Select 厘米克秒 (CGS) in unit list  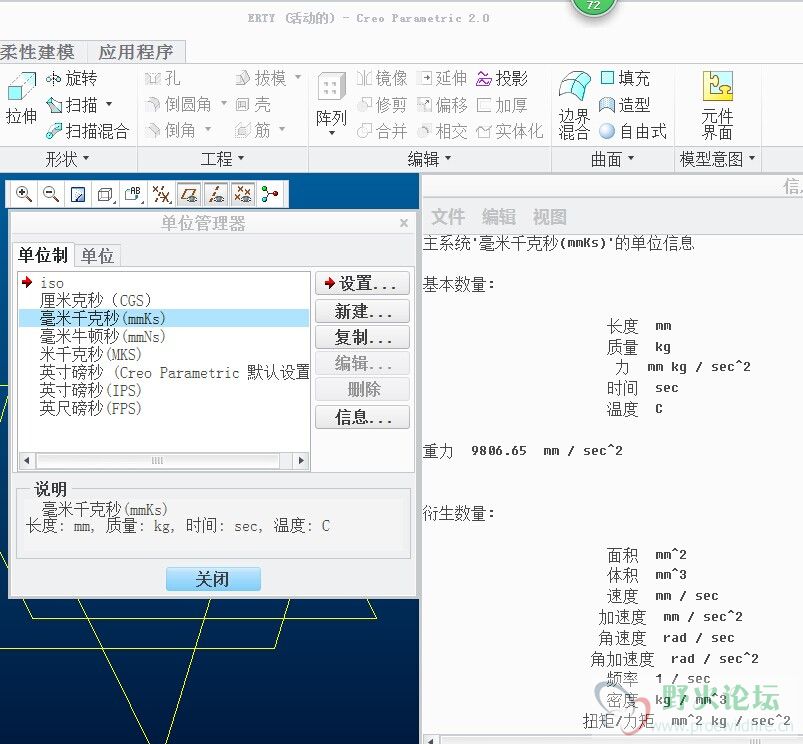(164, 300)
